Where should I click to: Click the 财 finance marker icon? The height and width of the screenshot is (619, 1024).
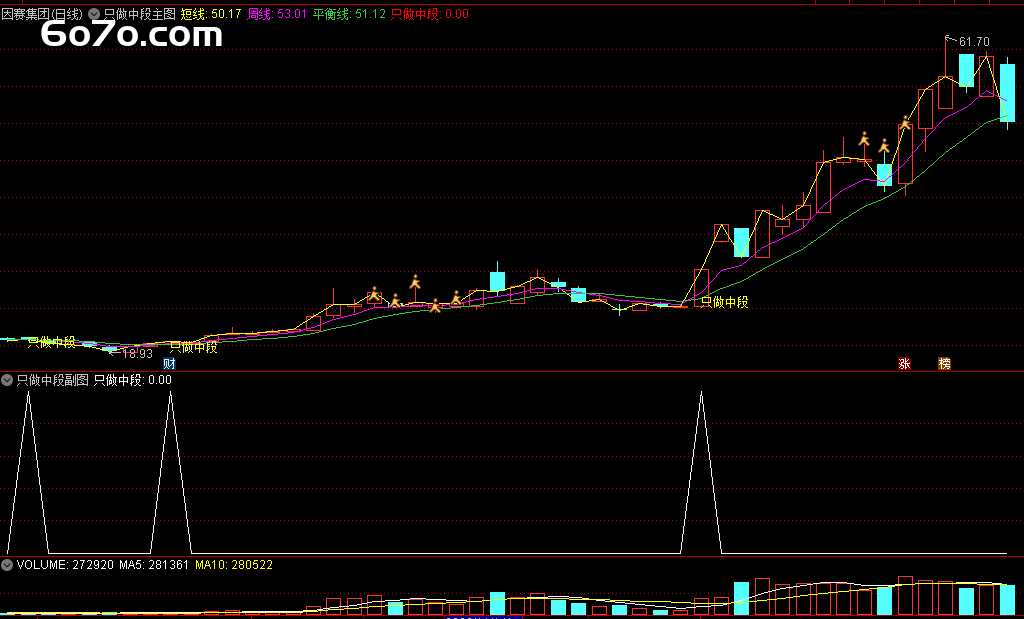[169, 364]
